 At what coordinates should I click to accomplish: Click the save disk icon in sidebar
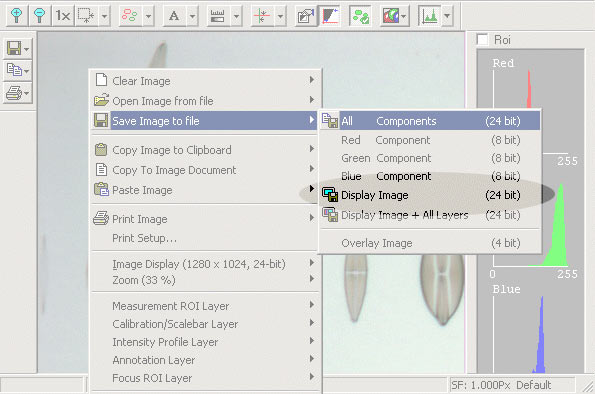pyautogui.click(x=14, y=49)
